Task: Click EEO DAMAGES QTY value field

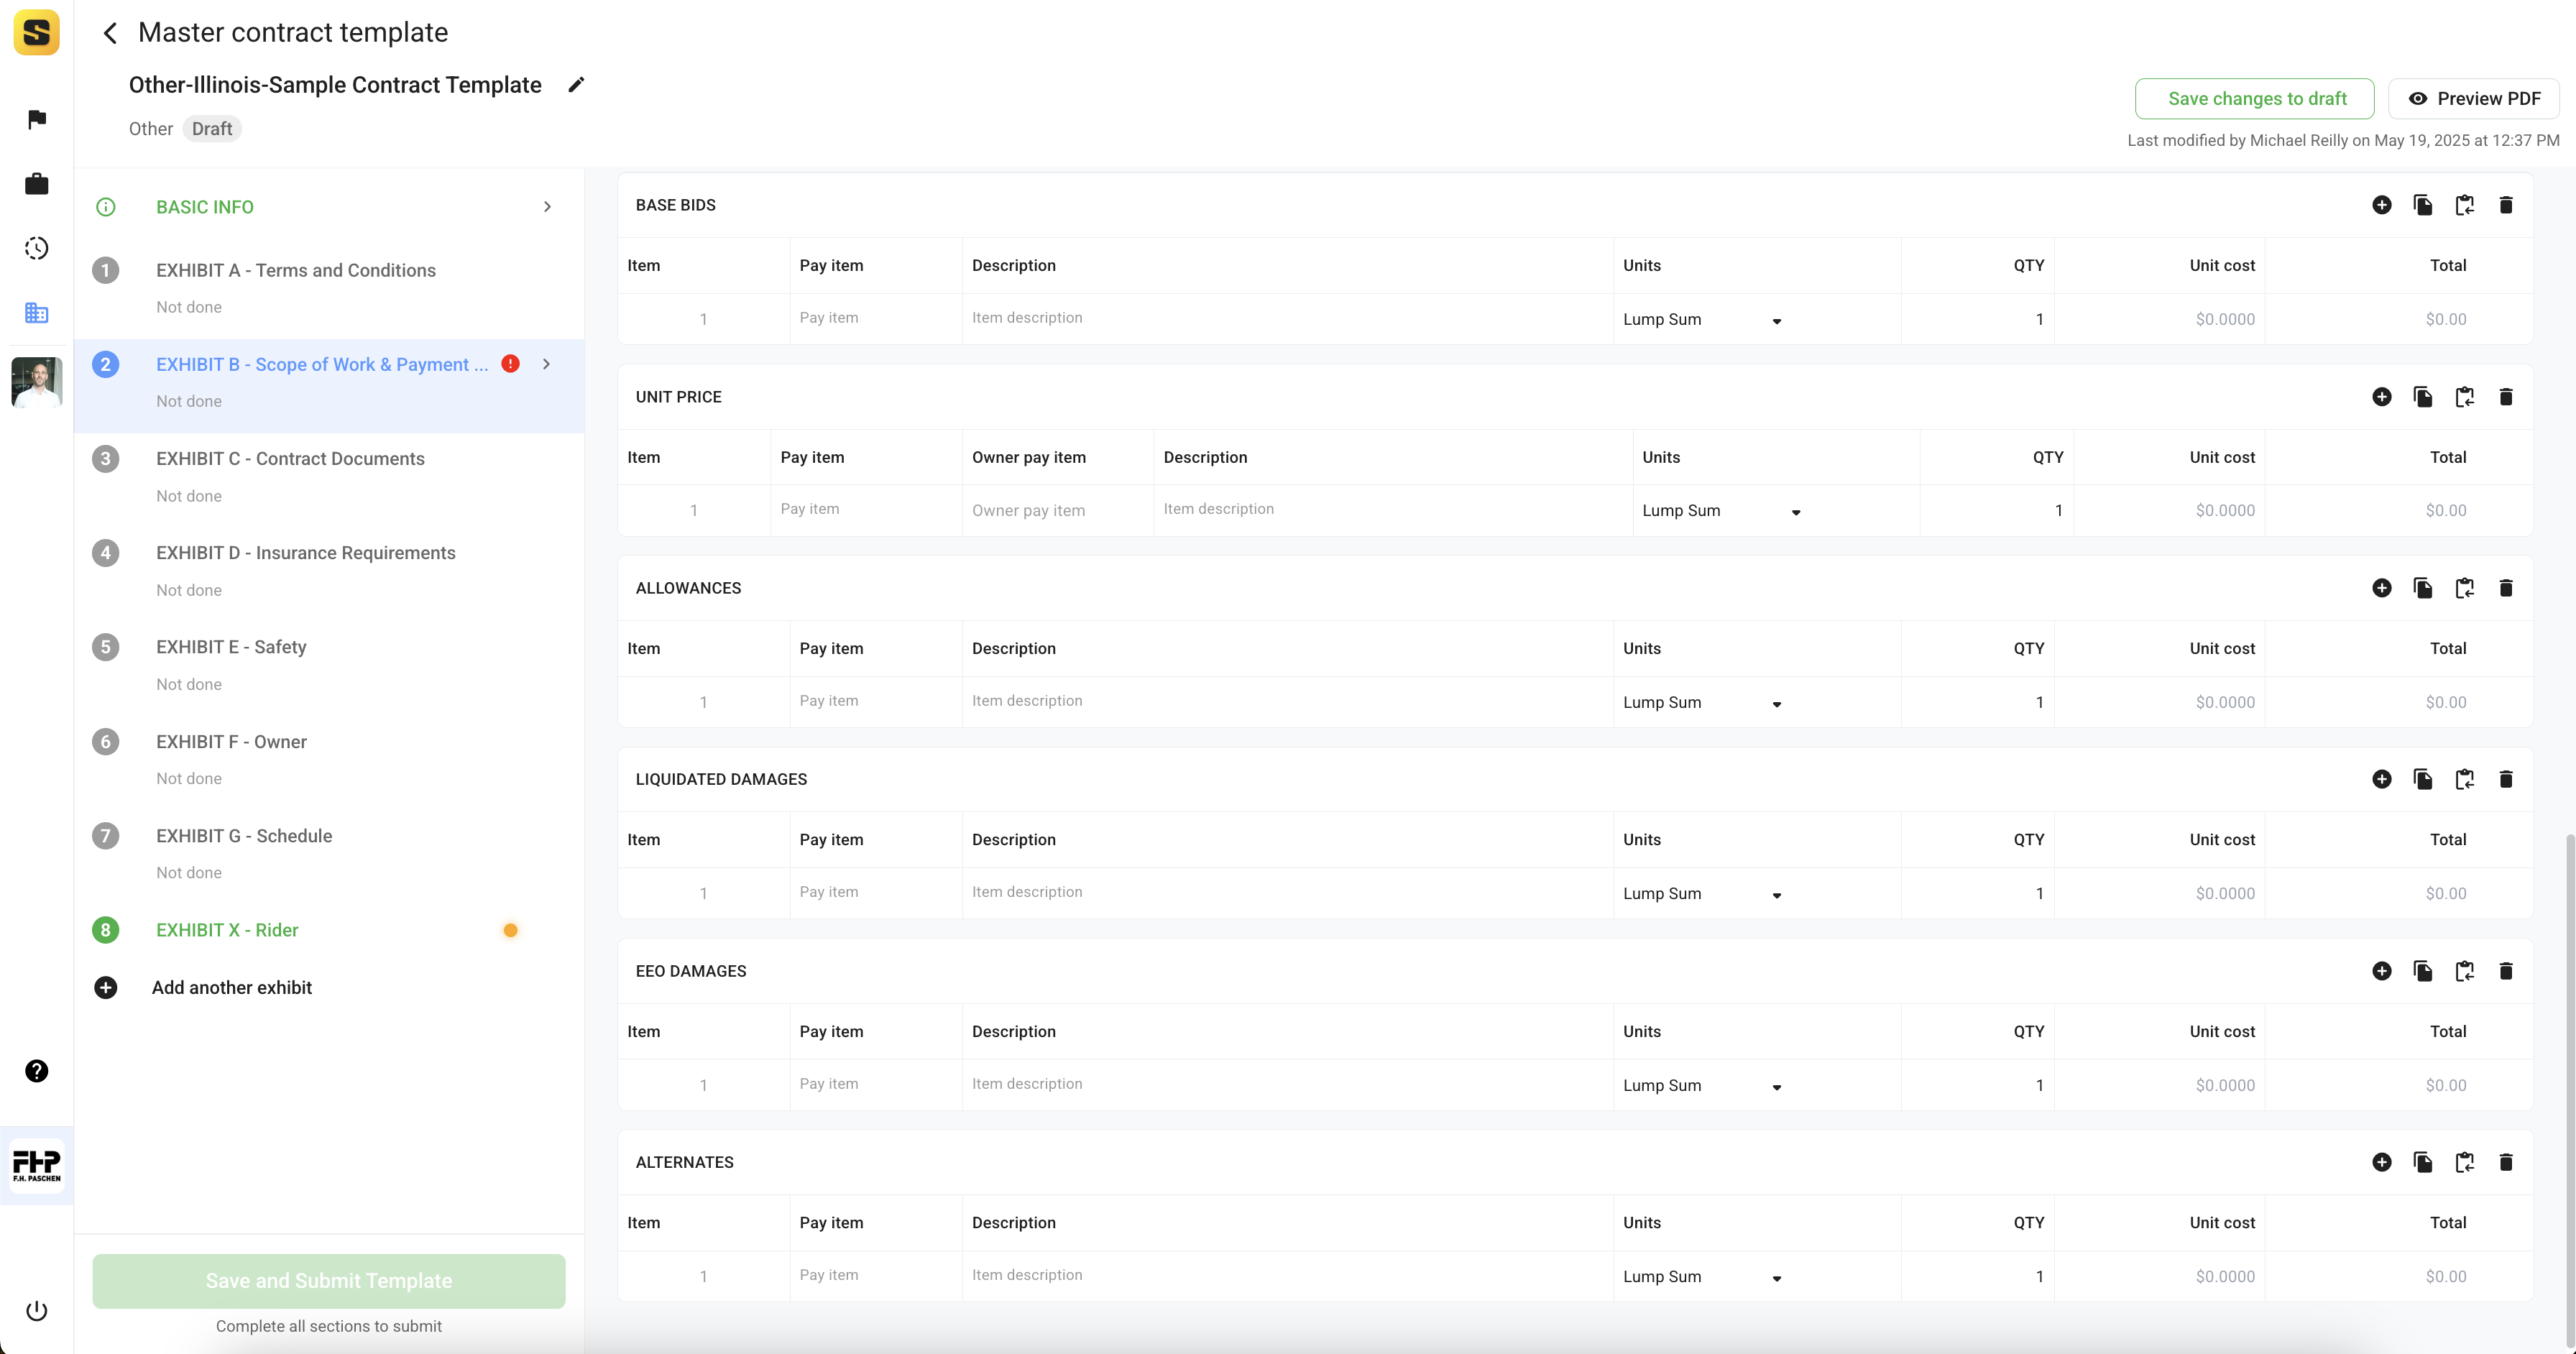Action: click(x=1978, y=1086)
